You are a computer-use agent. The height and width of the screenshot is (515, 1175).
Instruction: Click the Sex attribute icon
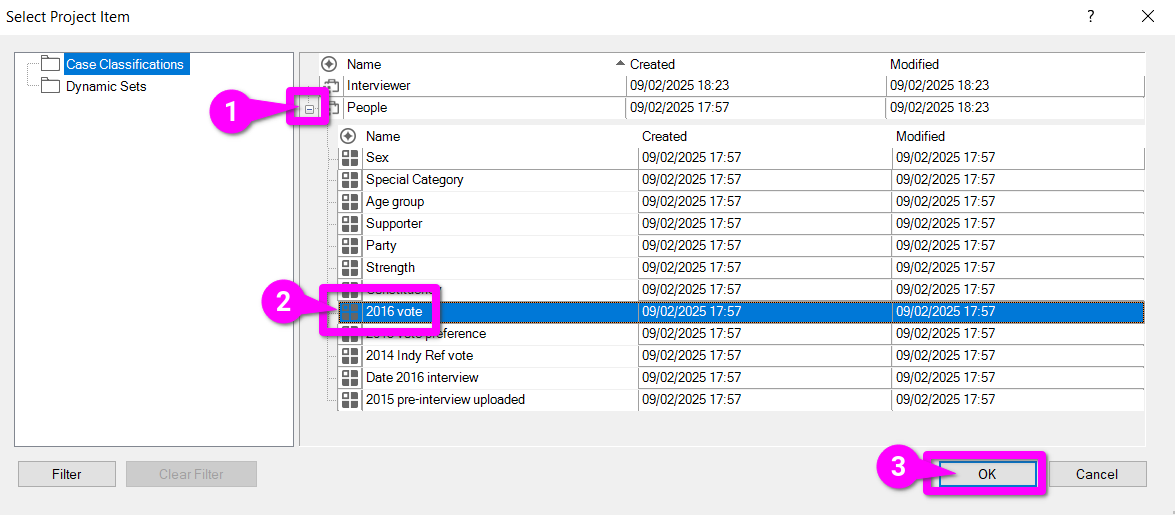tap(350, 158)
